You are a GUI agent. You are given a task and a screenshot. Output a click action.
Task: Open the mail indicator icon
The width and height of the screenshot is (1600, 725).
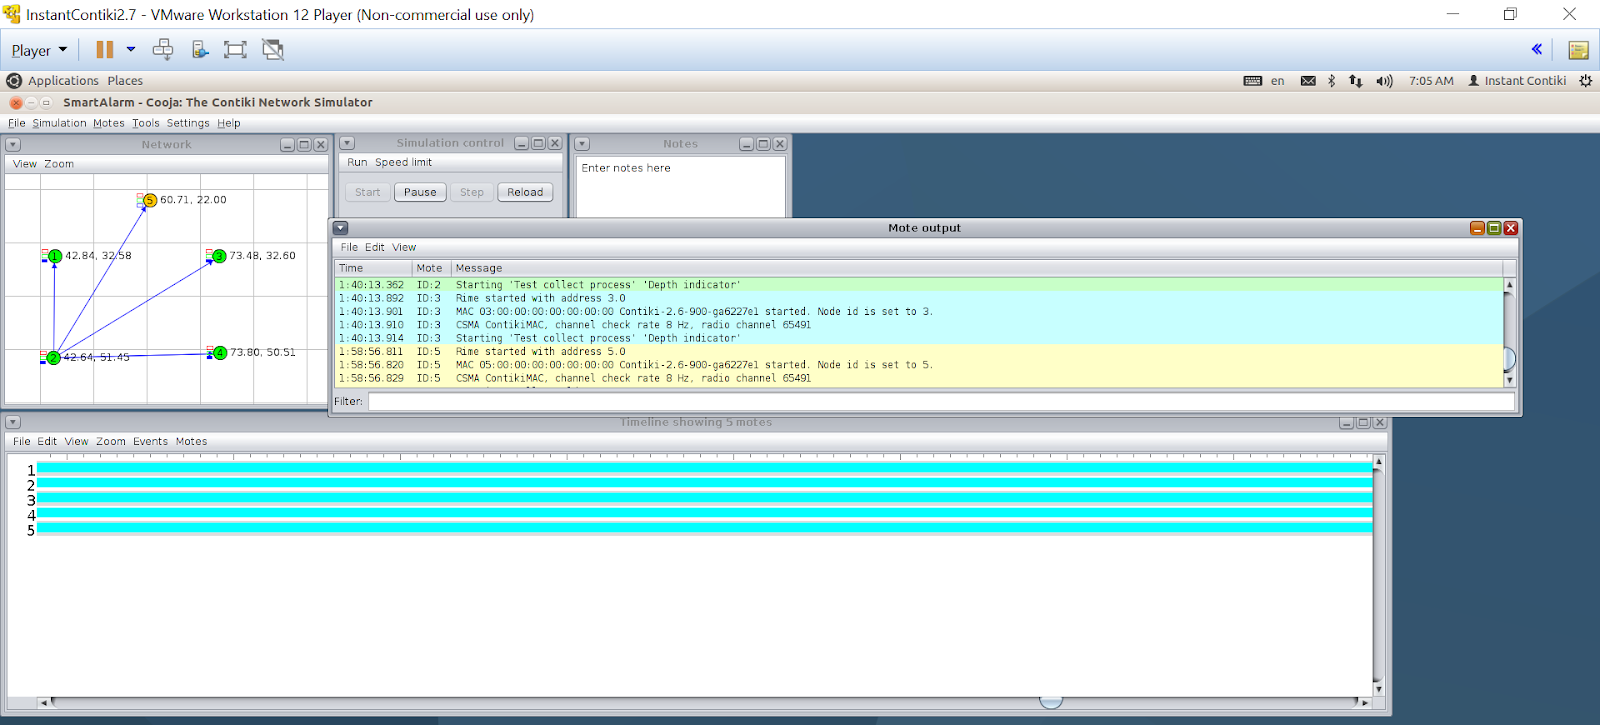click(1308, 81)
